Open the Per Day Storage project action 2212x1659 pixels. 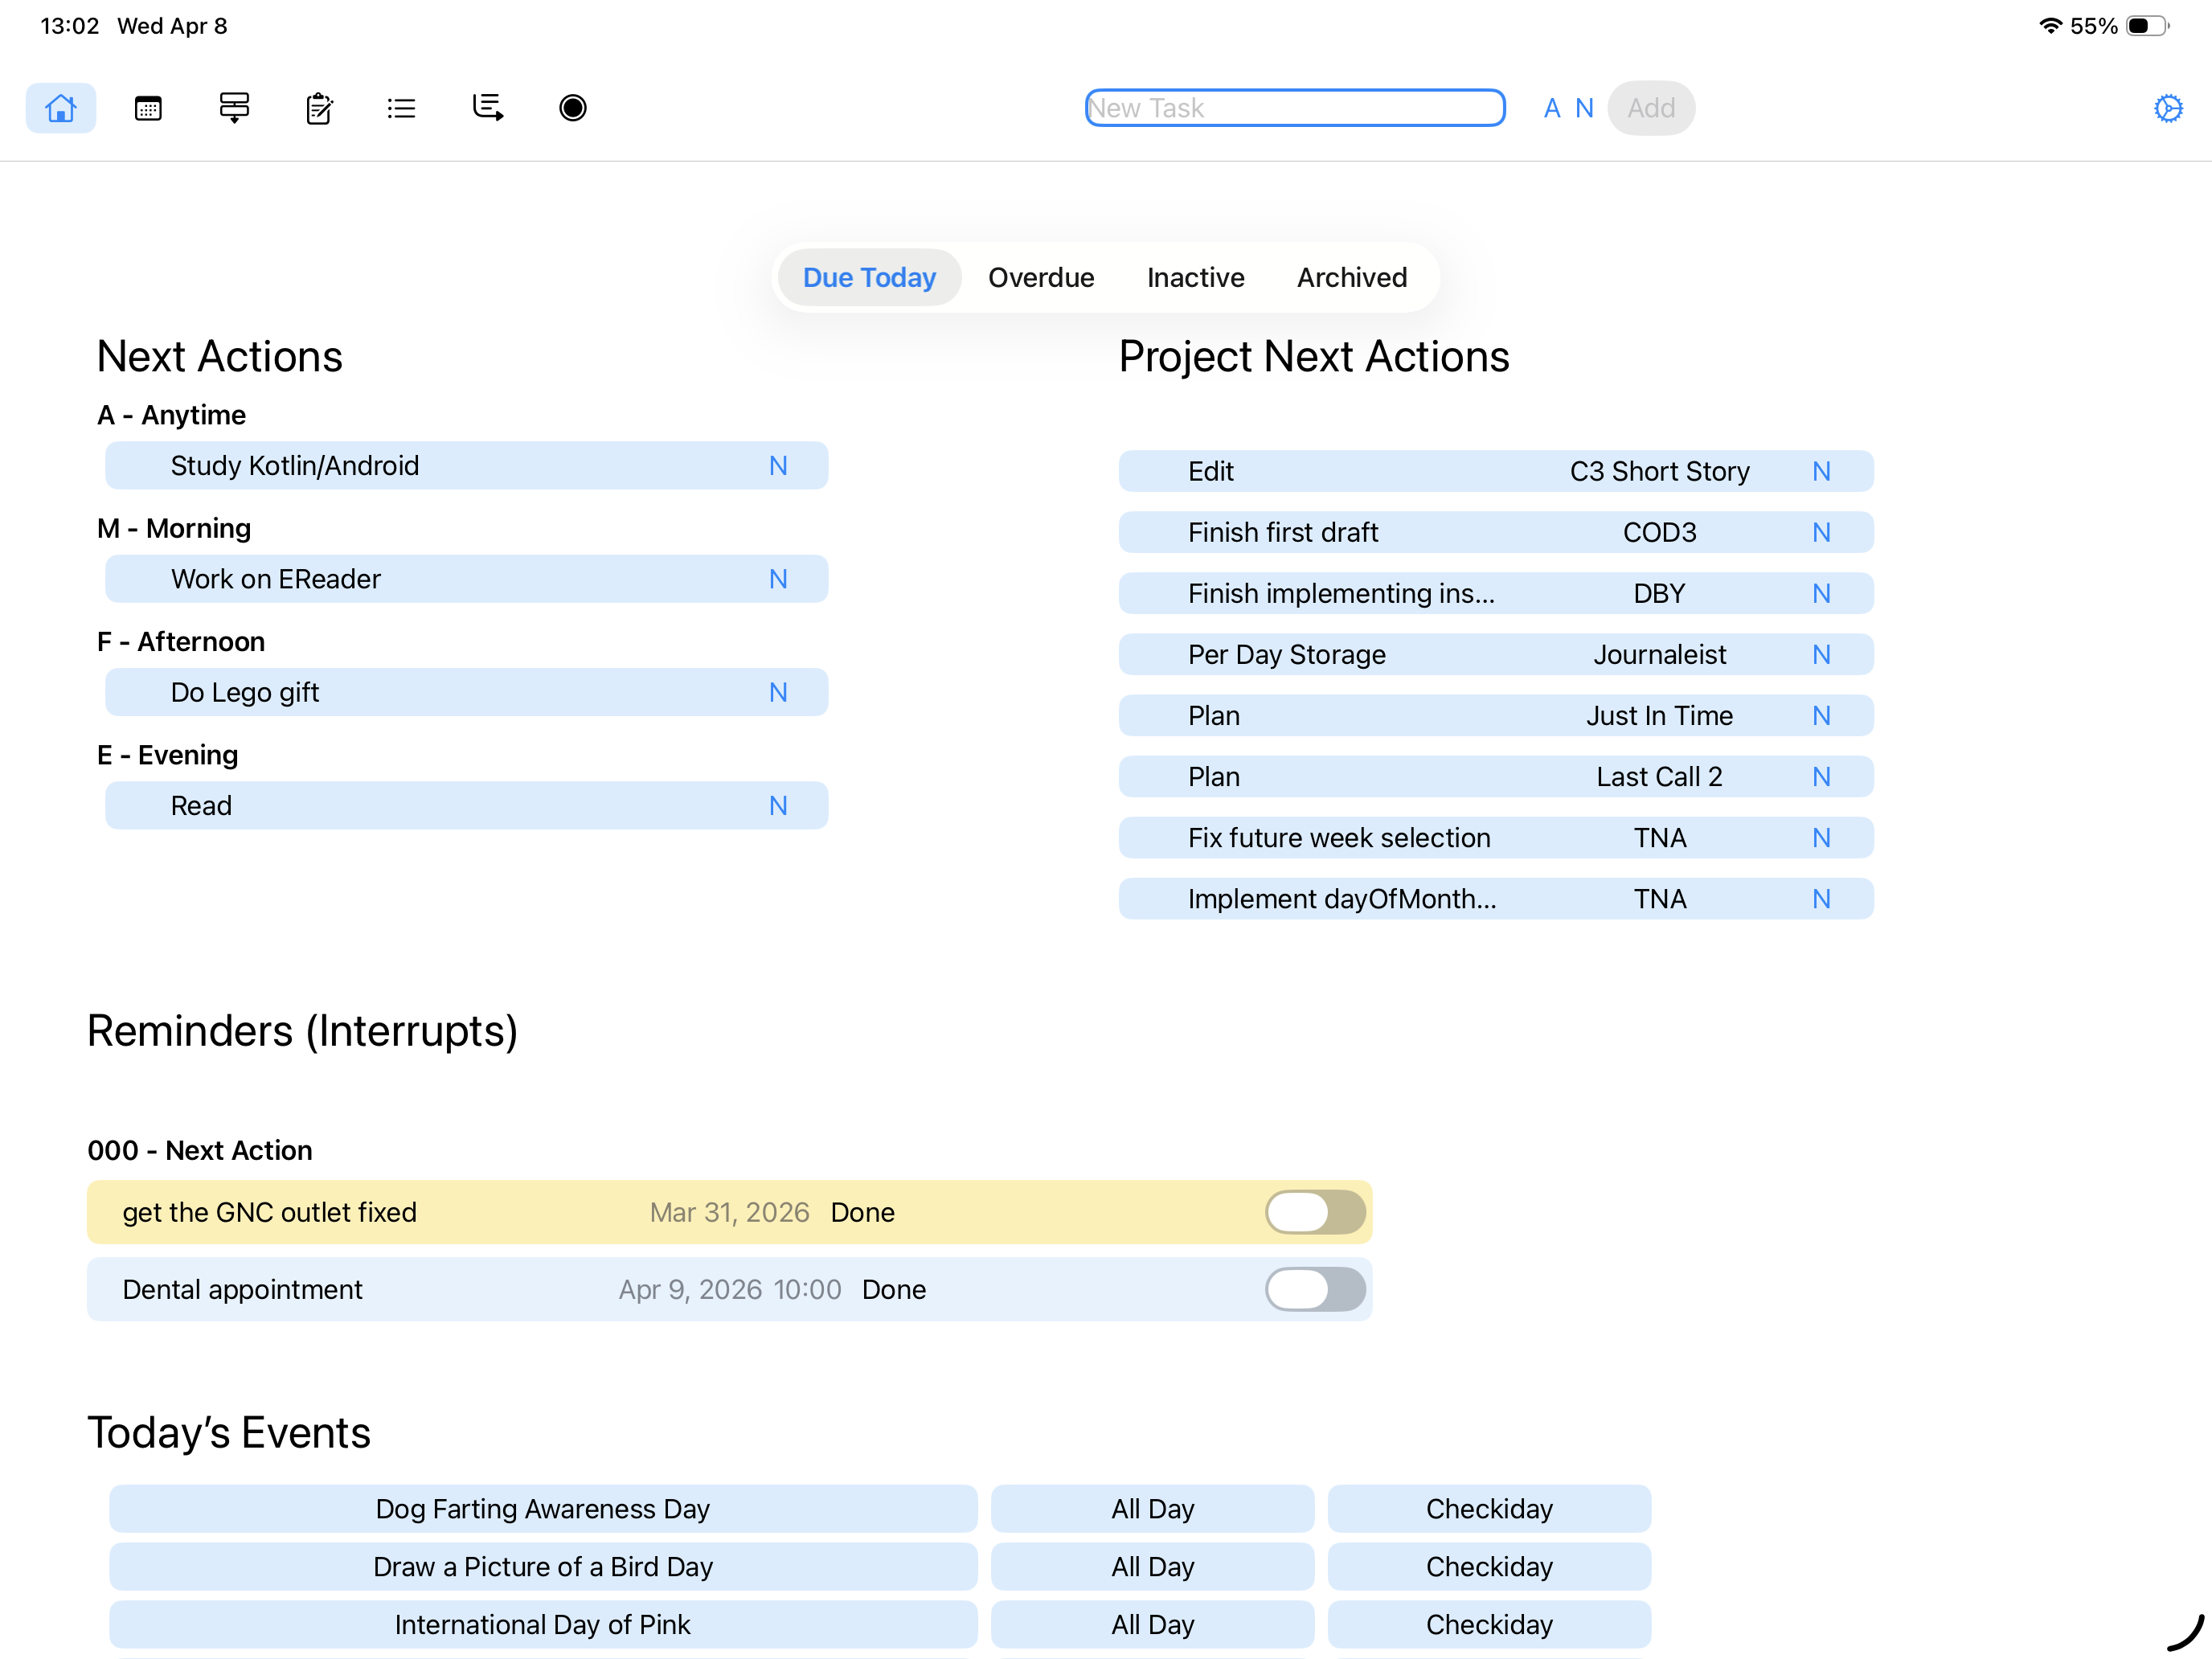pyautogui.click(x=1286, y=655)
